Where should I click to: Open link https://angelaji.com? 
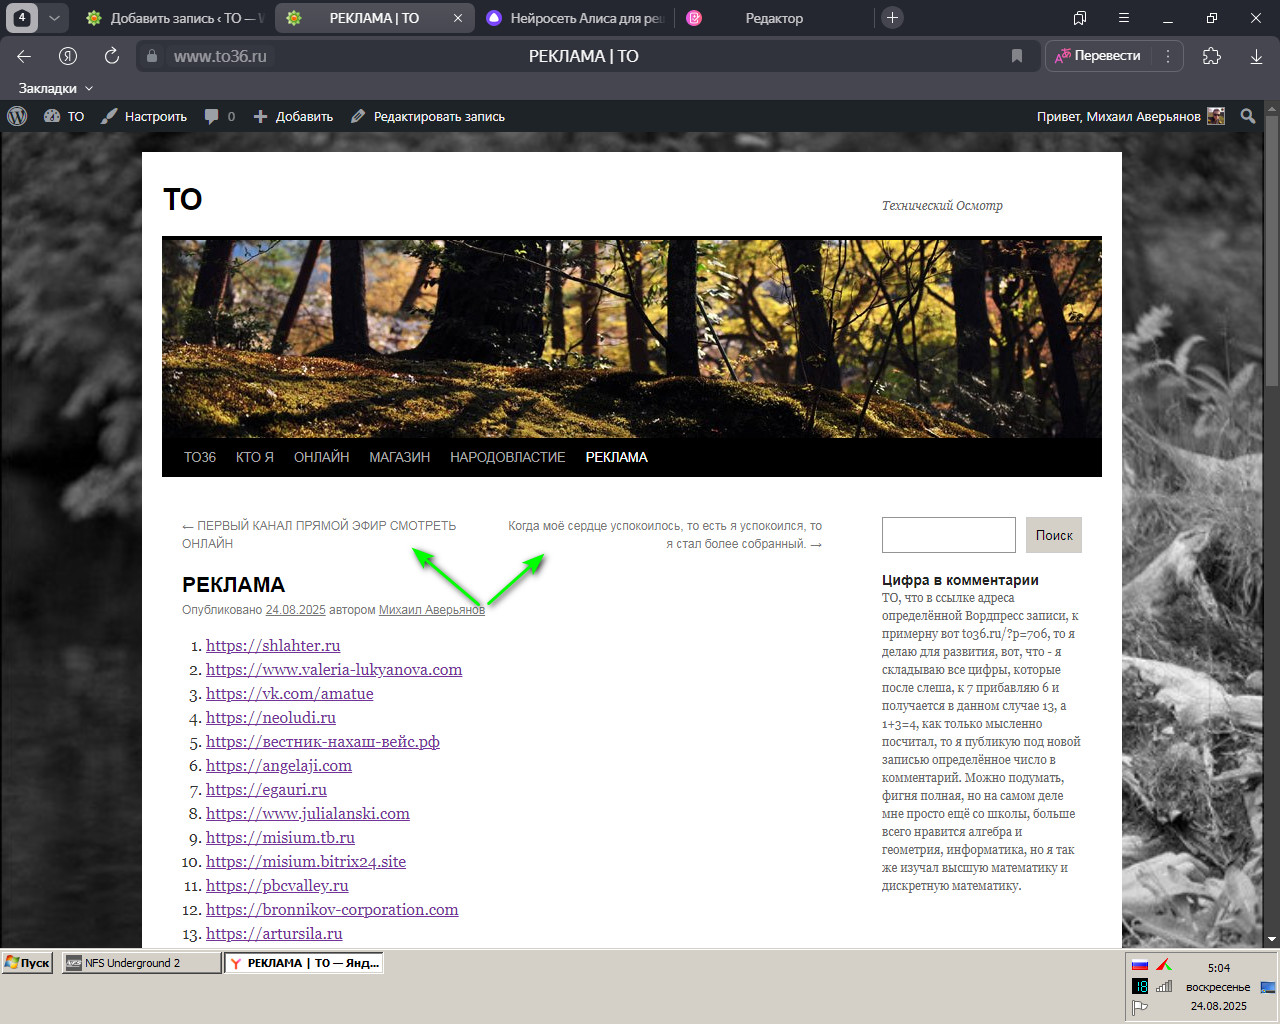(279, 766)
